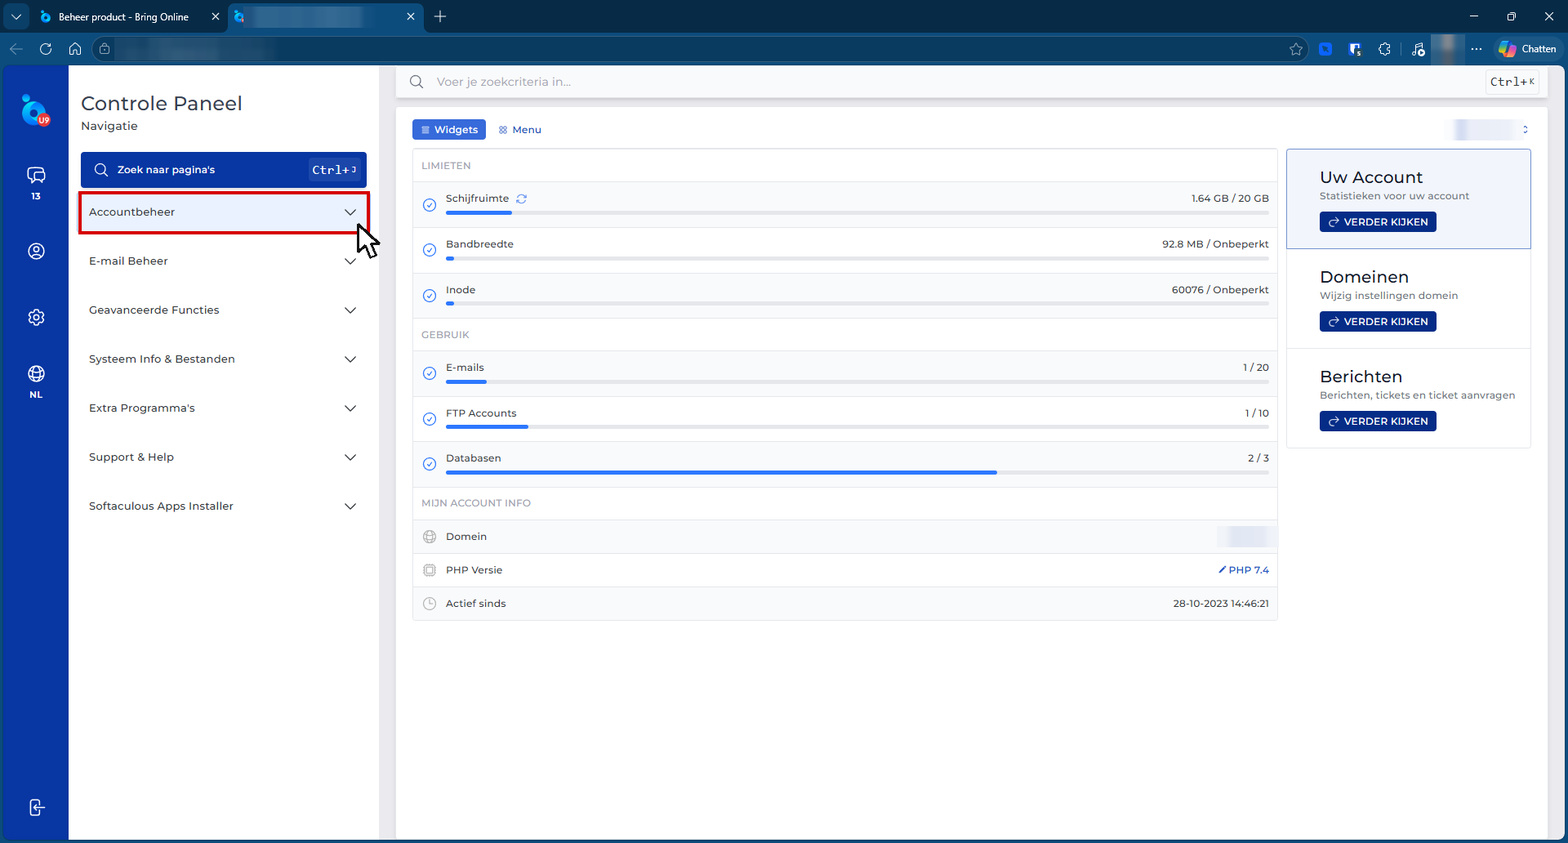Open the messages chat icon with 13 badge
This screenshot has width=1568, height=843.
tap(36, 176)
